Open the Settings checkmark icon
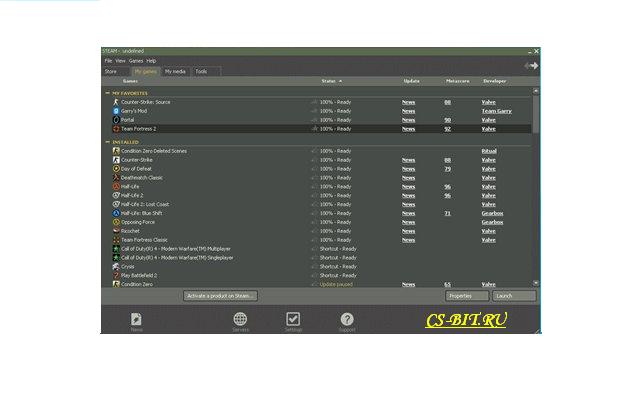This screenshot has width=640, height=400. (293, 319)
